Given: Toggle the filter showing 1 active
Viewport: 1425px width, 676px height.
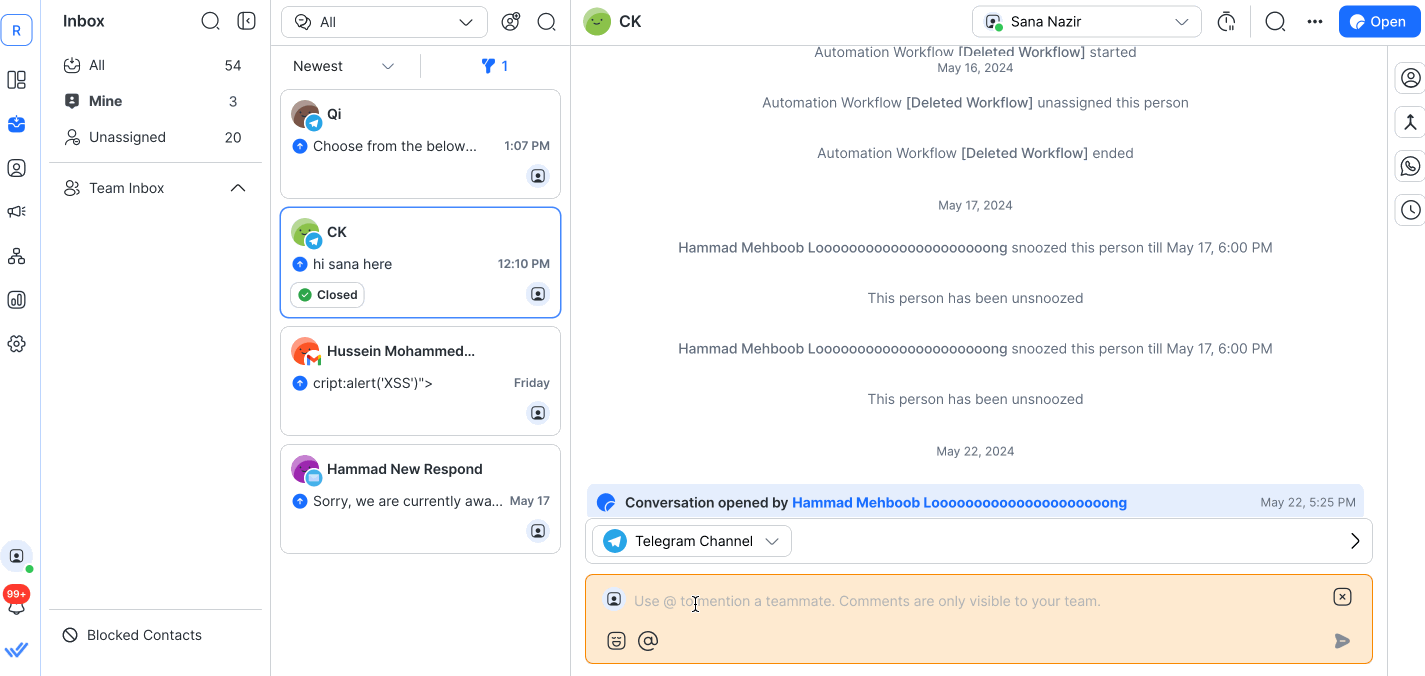Looking at the screenshot, I should 495,66.
